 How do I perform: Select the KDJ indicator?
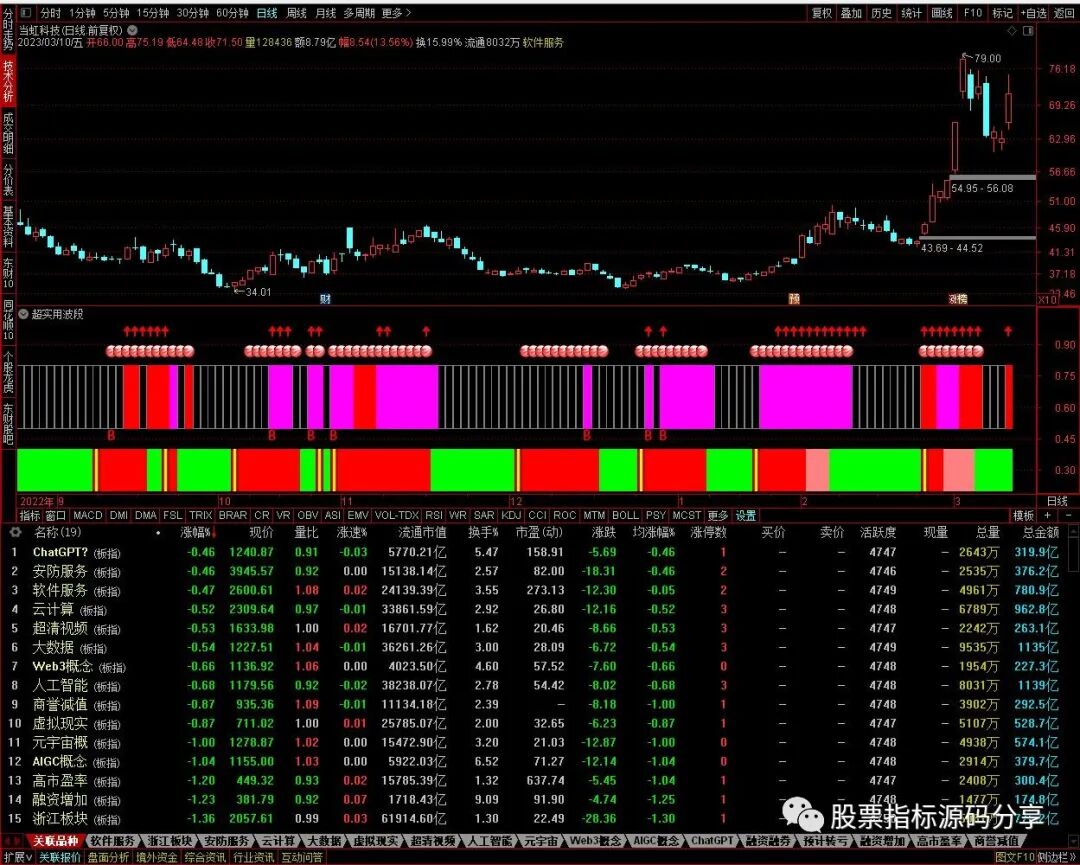[x=511, y=515]
